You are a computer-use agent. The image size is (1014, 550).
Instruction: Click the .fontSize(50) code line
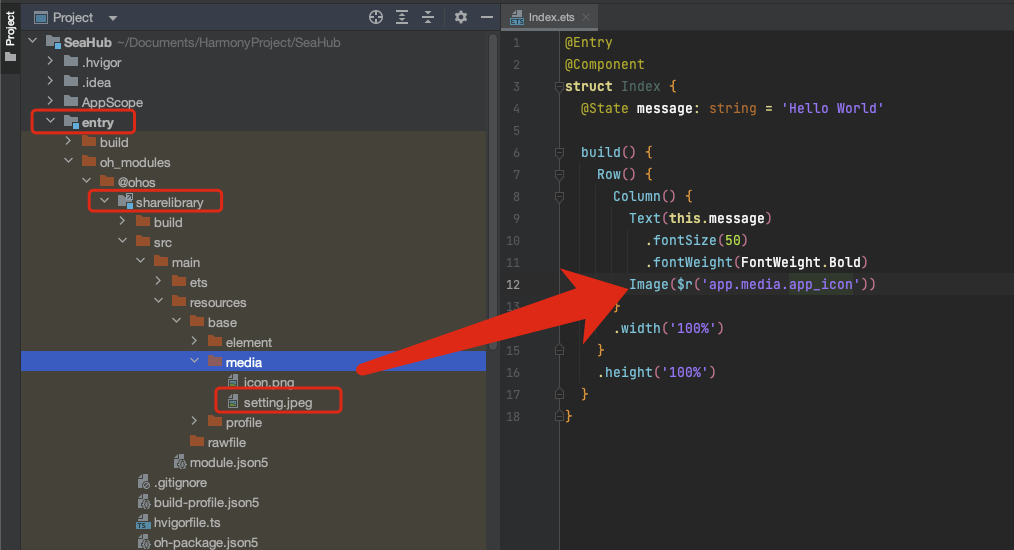pyautogui.click(x=696, y=241)
